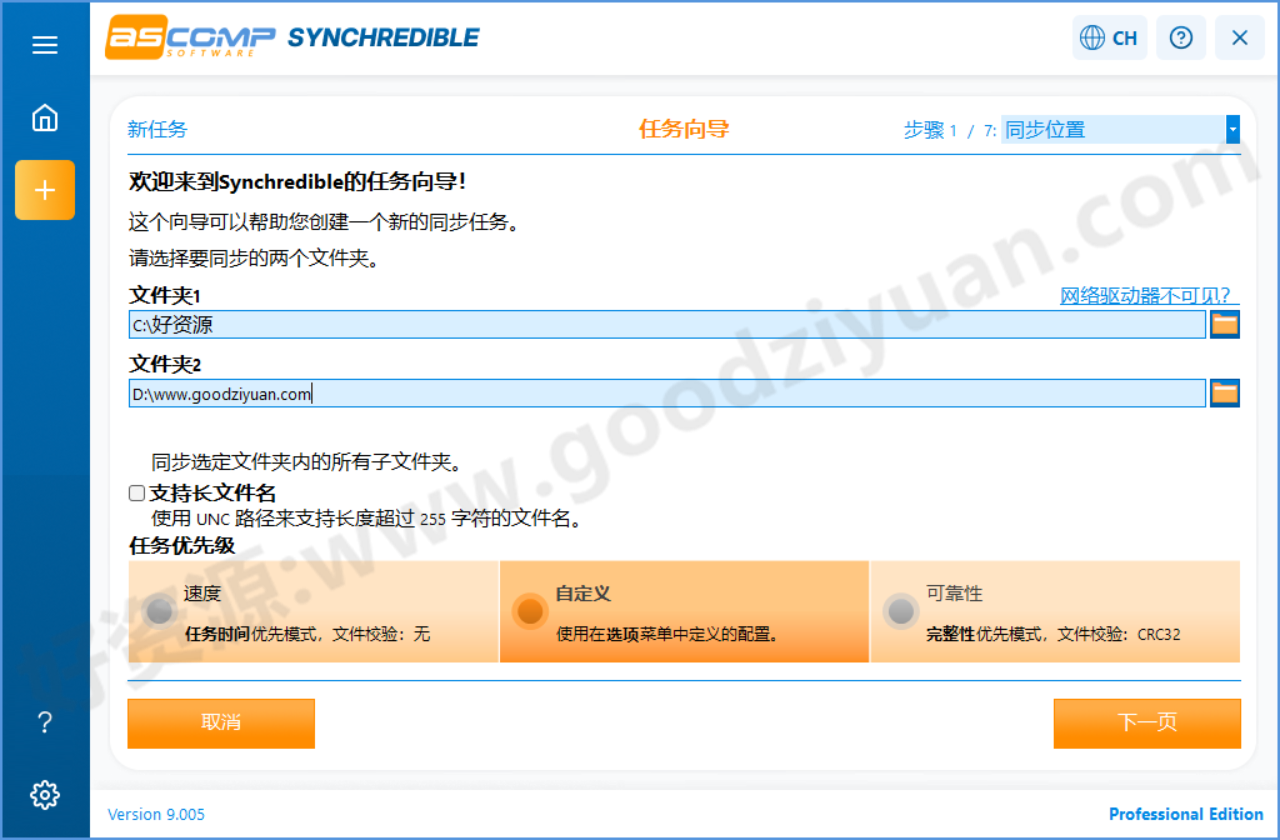
Task: Select the 可靠性 priority radio button
Action: pyautogui.click(x=900, y=611)
